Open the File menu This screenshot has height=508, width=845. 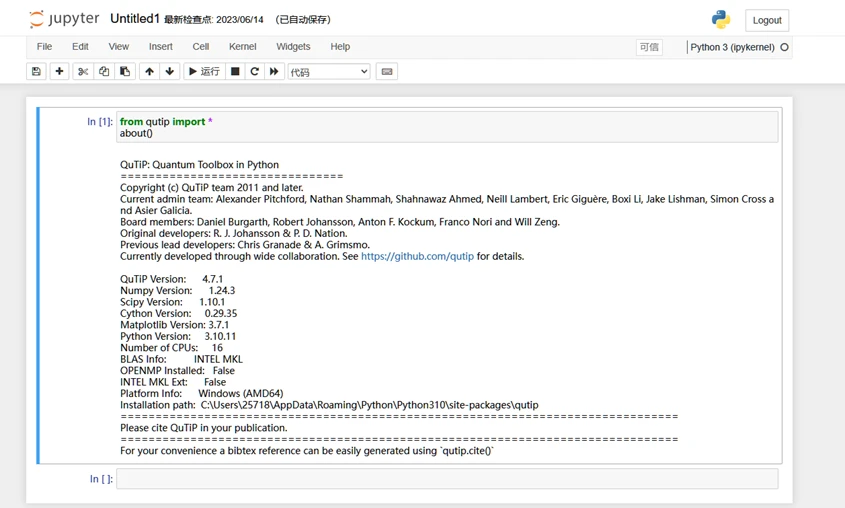coord(44,46)
